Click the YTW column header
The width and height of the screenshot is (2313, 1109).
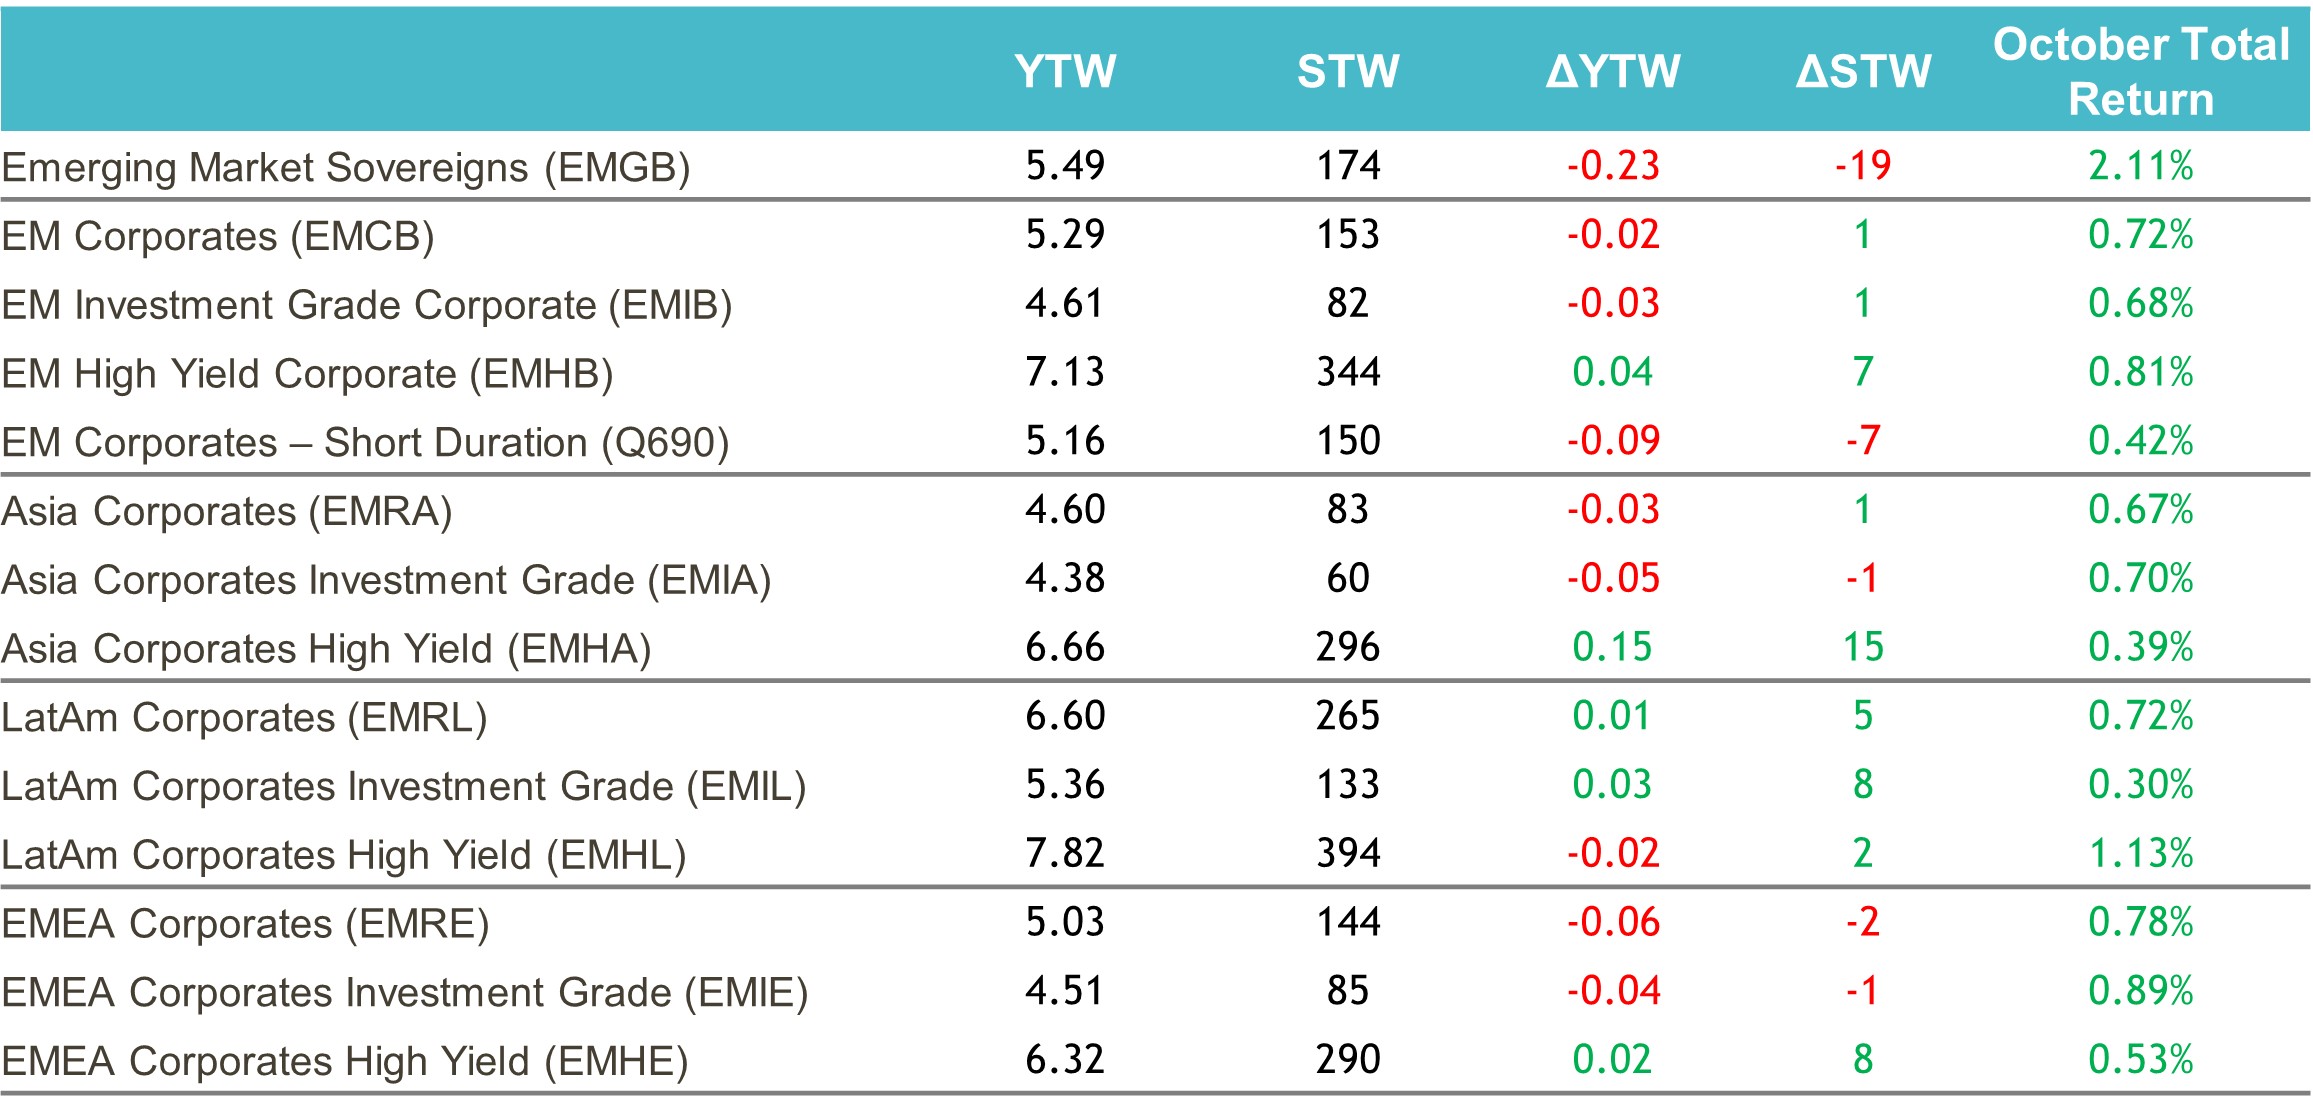coord(1065,71)
